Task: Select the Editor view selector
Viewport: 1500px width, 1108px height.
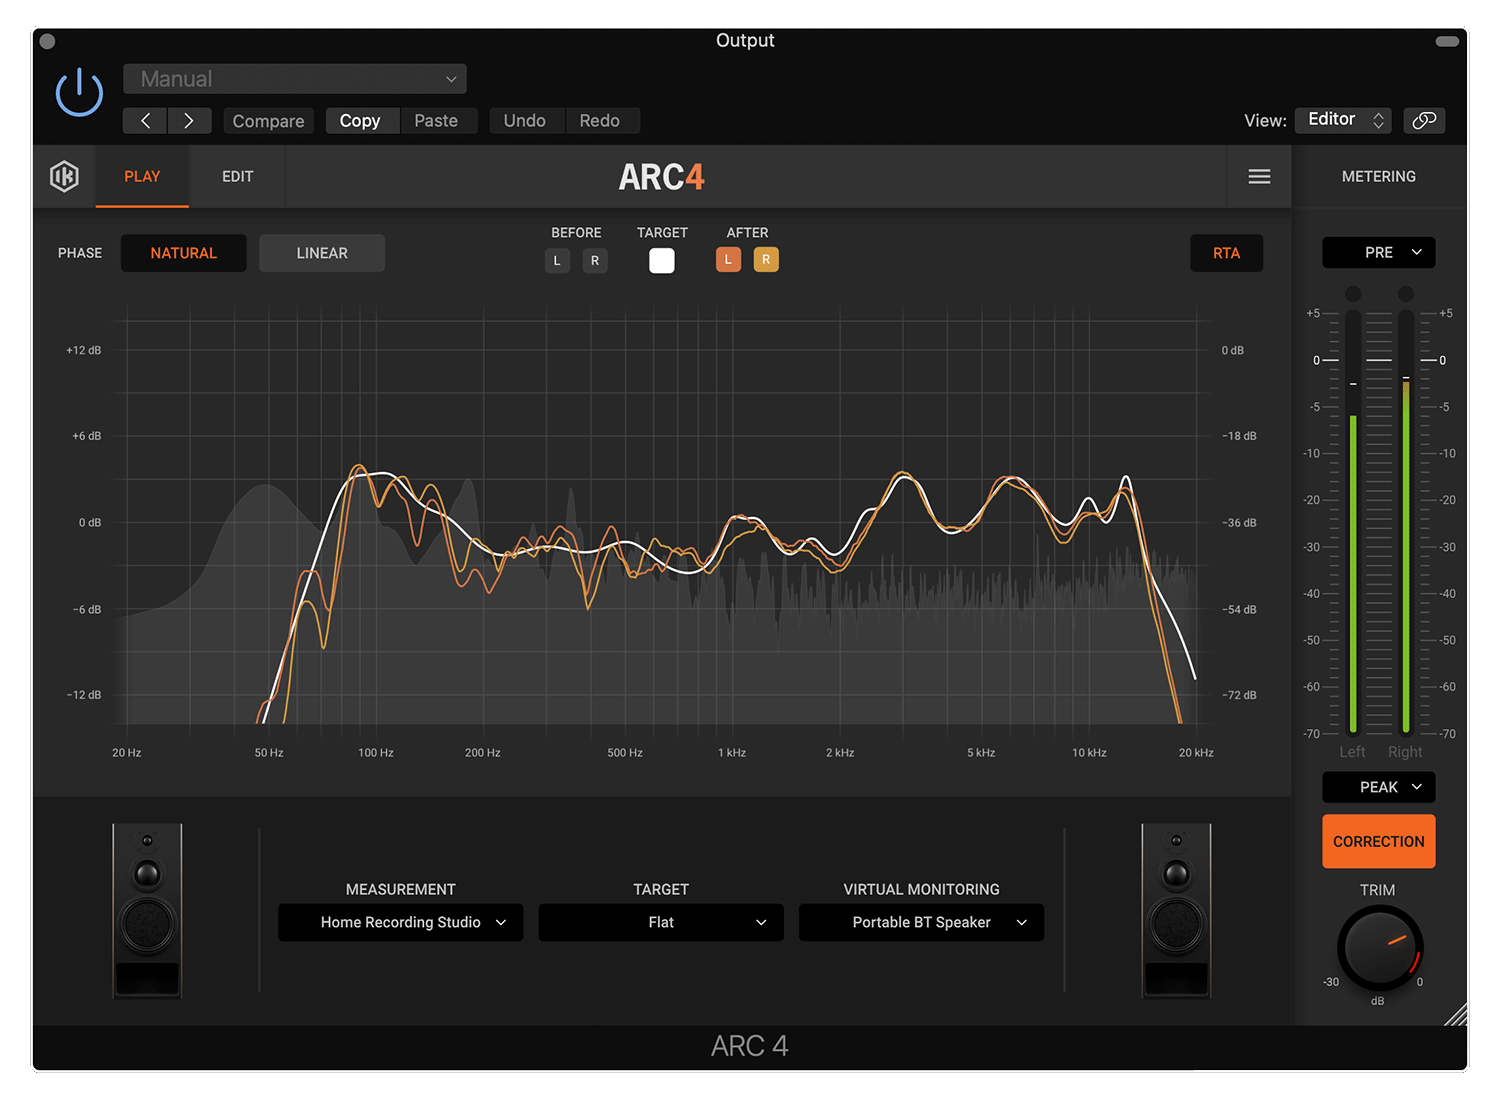Action: [1343, 120]
